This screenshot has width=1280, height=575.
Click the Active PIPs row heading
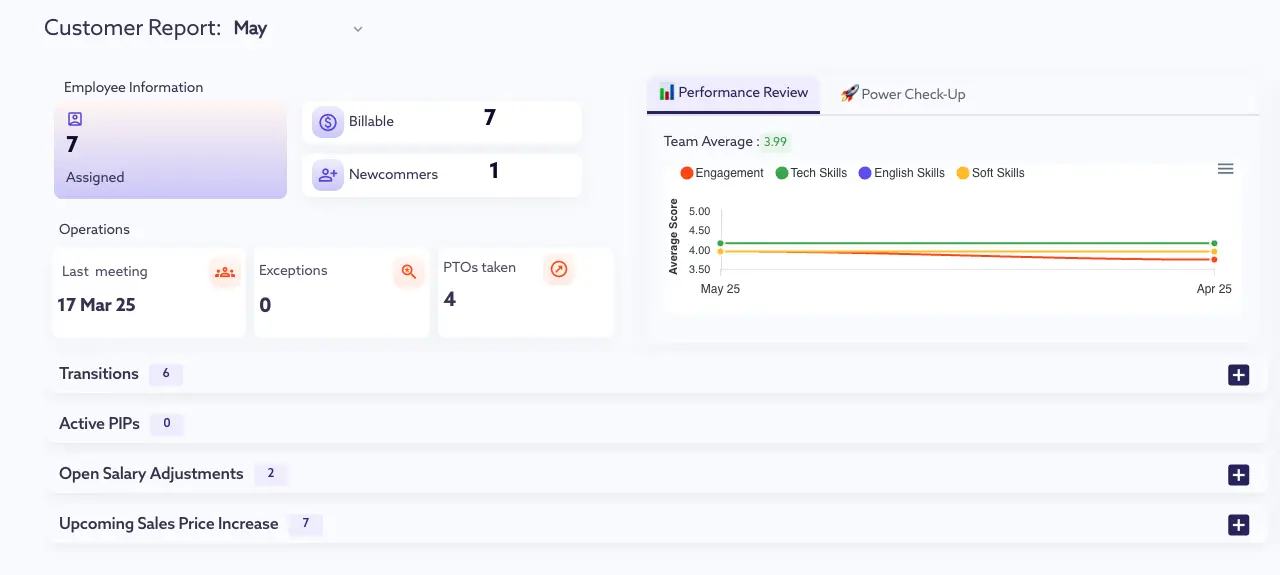click(x=99, y=424)
